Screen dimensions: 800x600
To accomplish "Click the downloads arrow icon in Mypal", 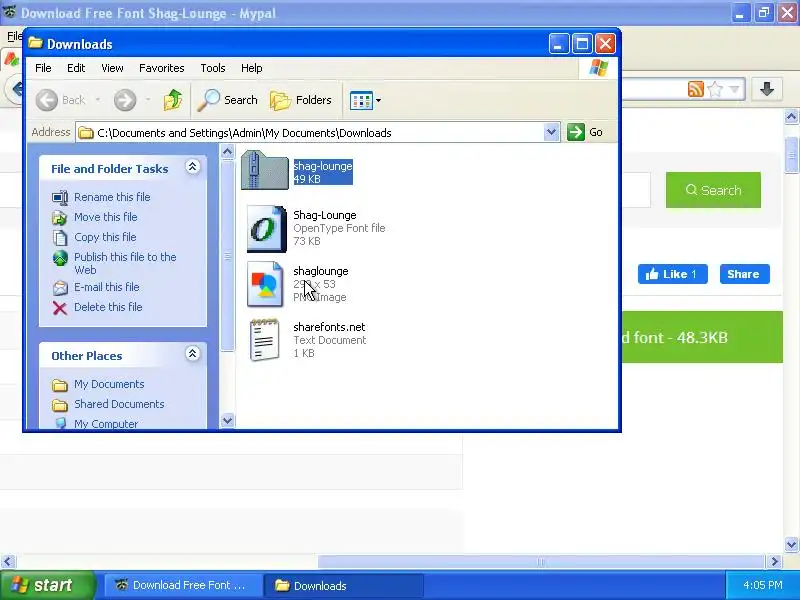I will [767, 89].
